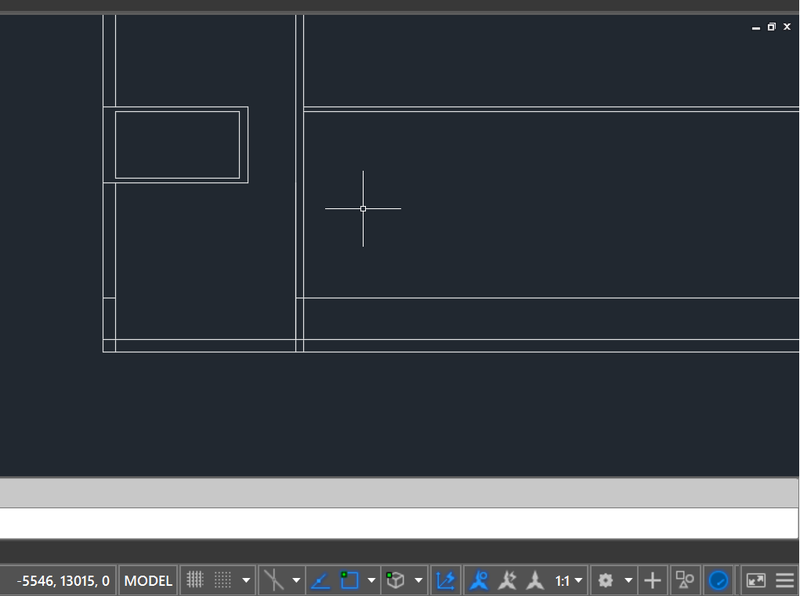Click annotation scale icon left of 1:1
The height and width of the screenshot is (596, 800).
537,580
